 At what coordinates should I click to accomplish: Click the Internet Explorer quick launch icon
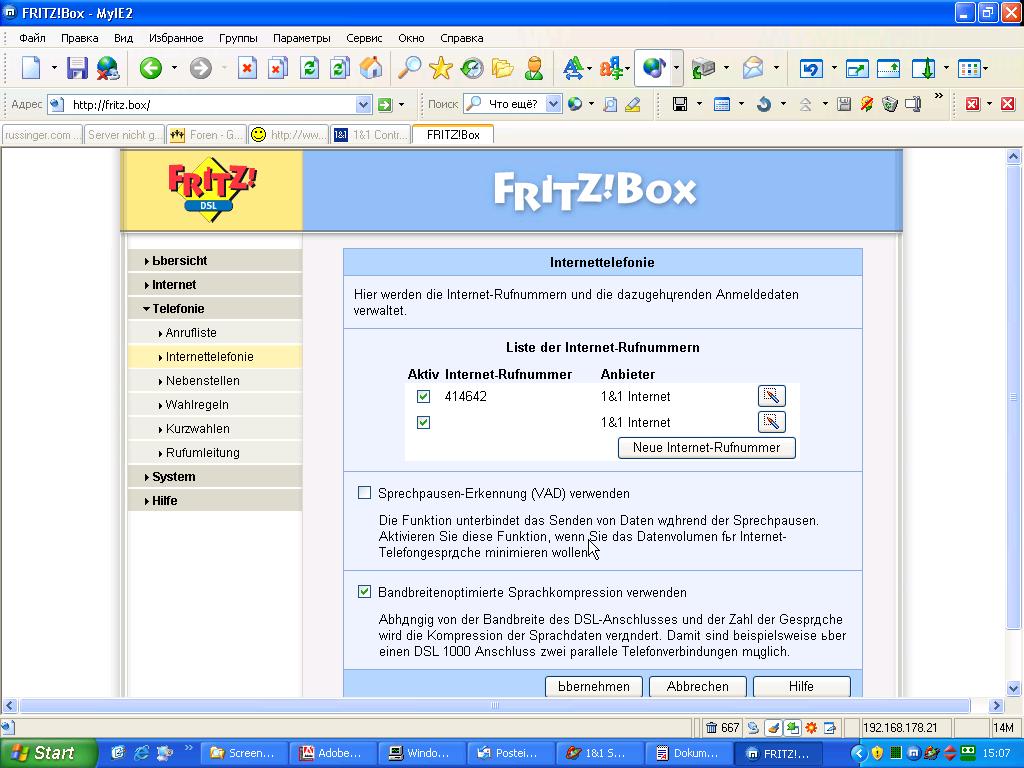[142, 753]
